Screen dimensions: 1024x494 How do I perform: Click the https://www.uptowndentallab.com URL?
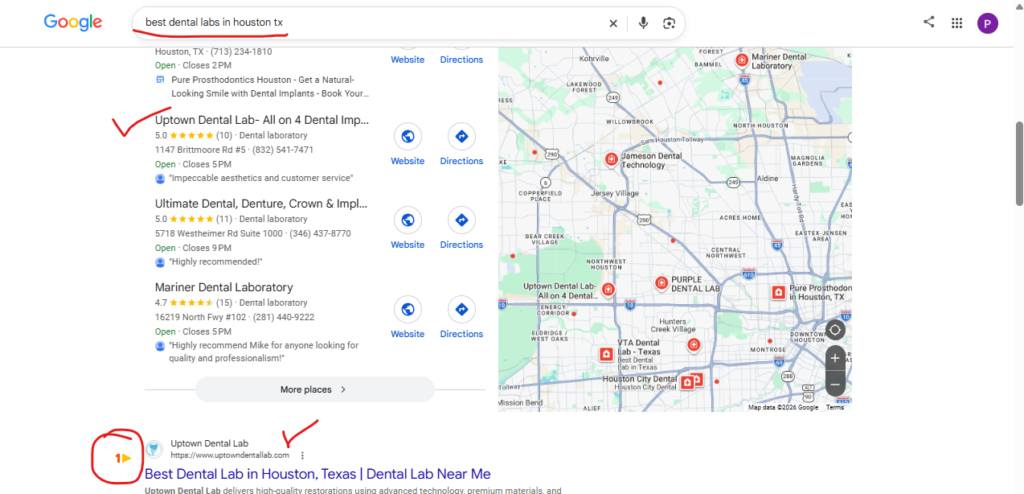(230, 455)
